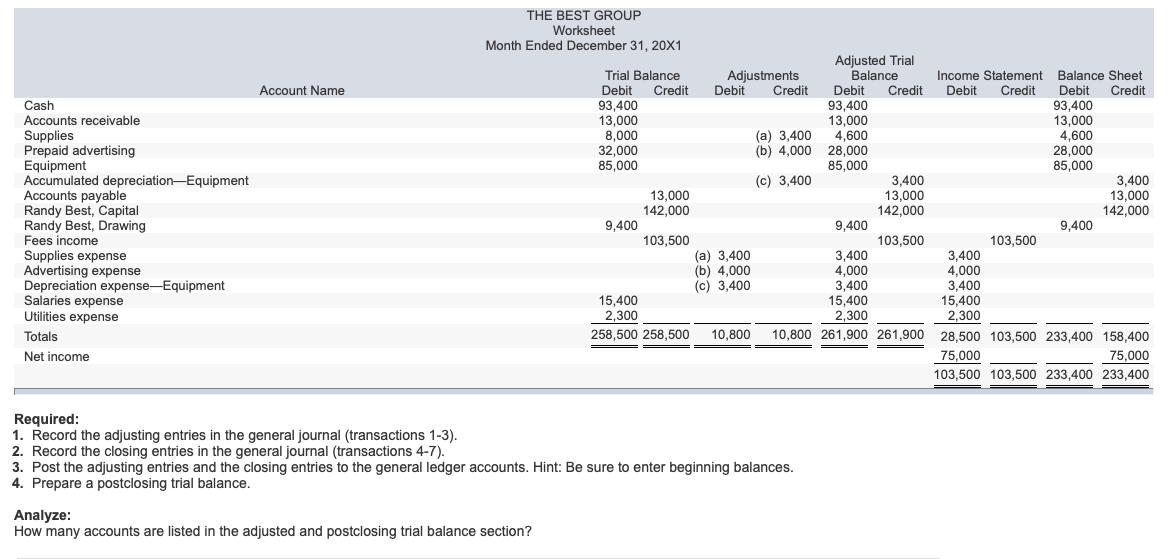Click the '(c) 3,400' credit adjustment for Accumulated depreciation
Viewport: 1171px width, 559px height.
click(783, 181)
